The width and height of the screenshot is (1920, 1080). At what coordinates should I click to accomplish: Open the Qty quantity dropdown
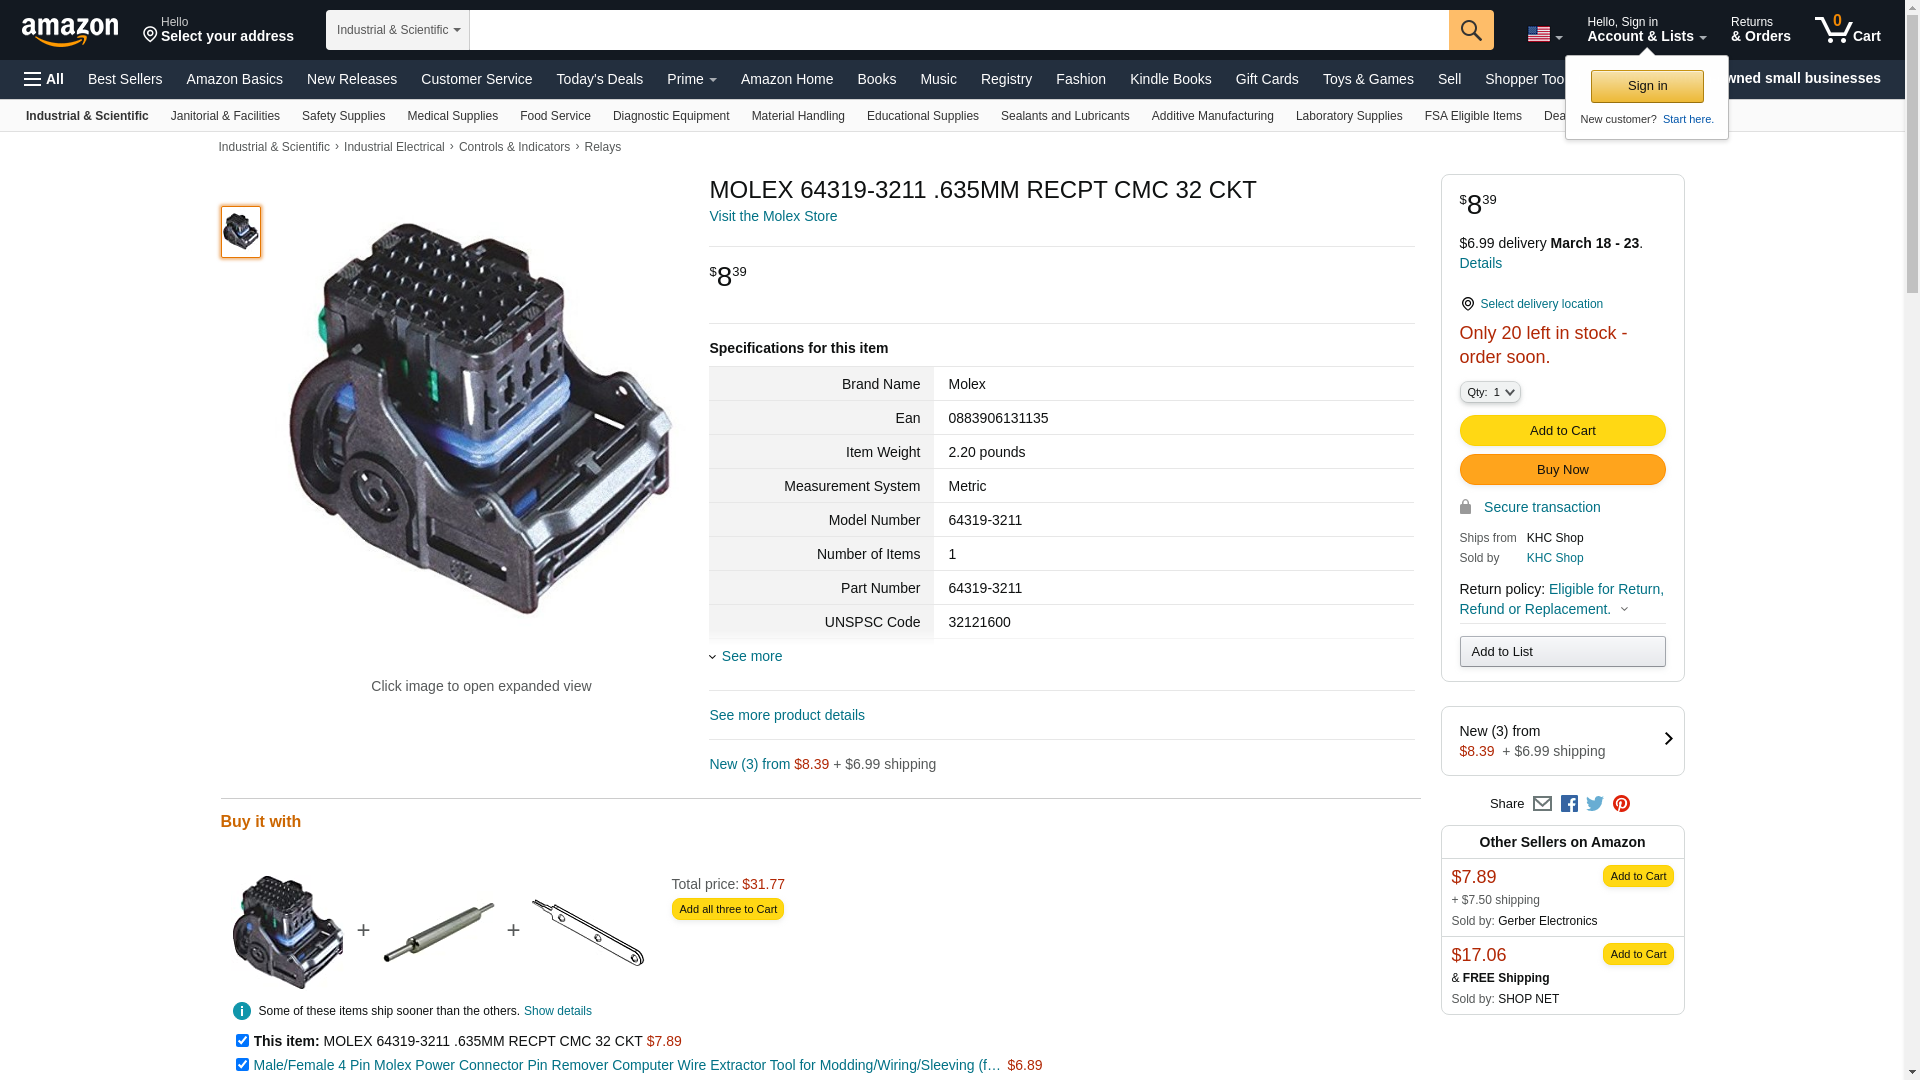coord(1489,392)
